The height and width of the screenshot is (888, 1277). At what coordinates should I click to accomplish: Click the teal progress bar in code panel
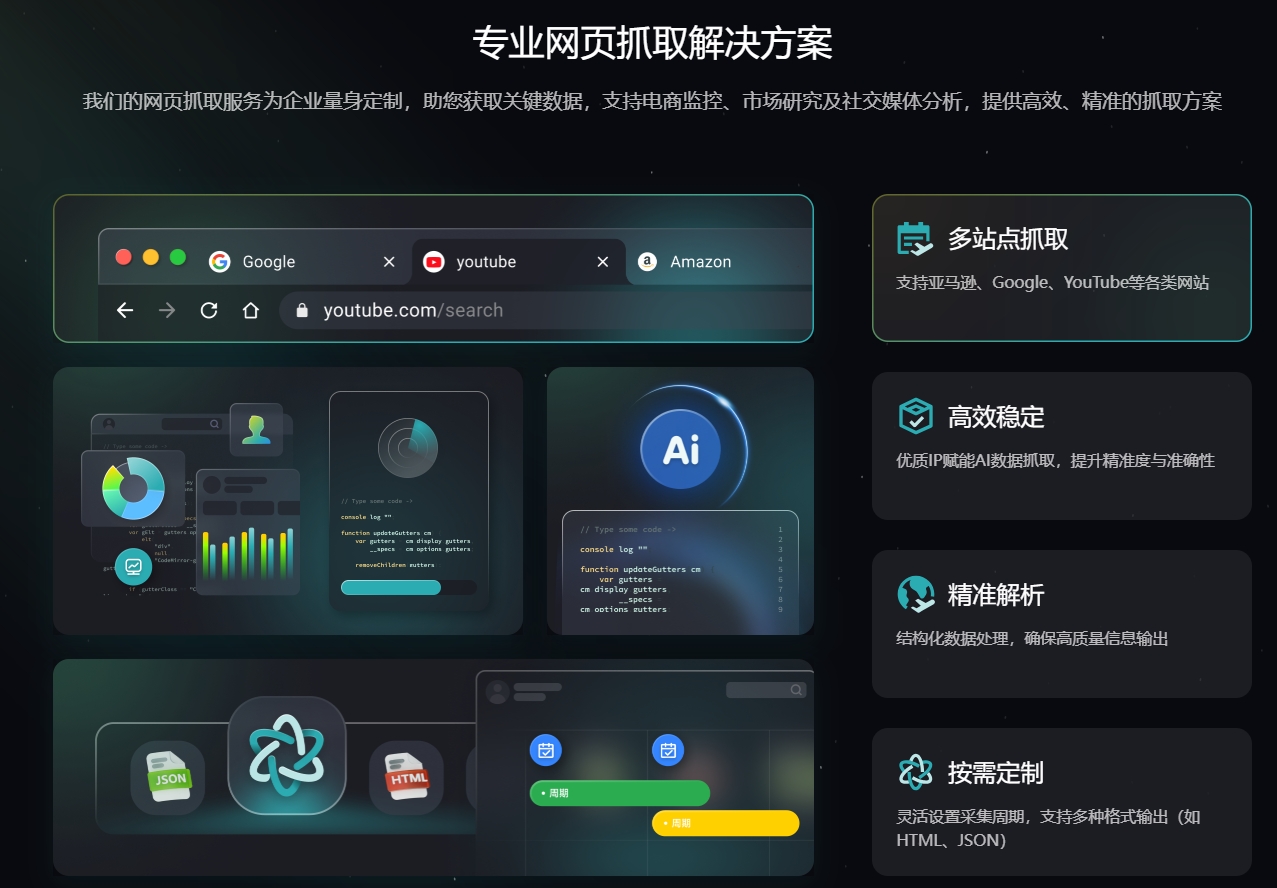coord(391,587)
